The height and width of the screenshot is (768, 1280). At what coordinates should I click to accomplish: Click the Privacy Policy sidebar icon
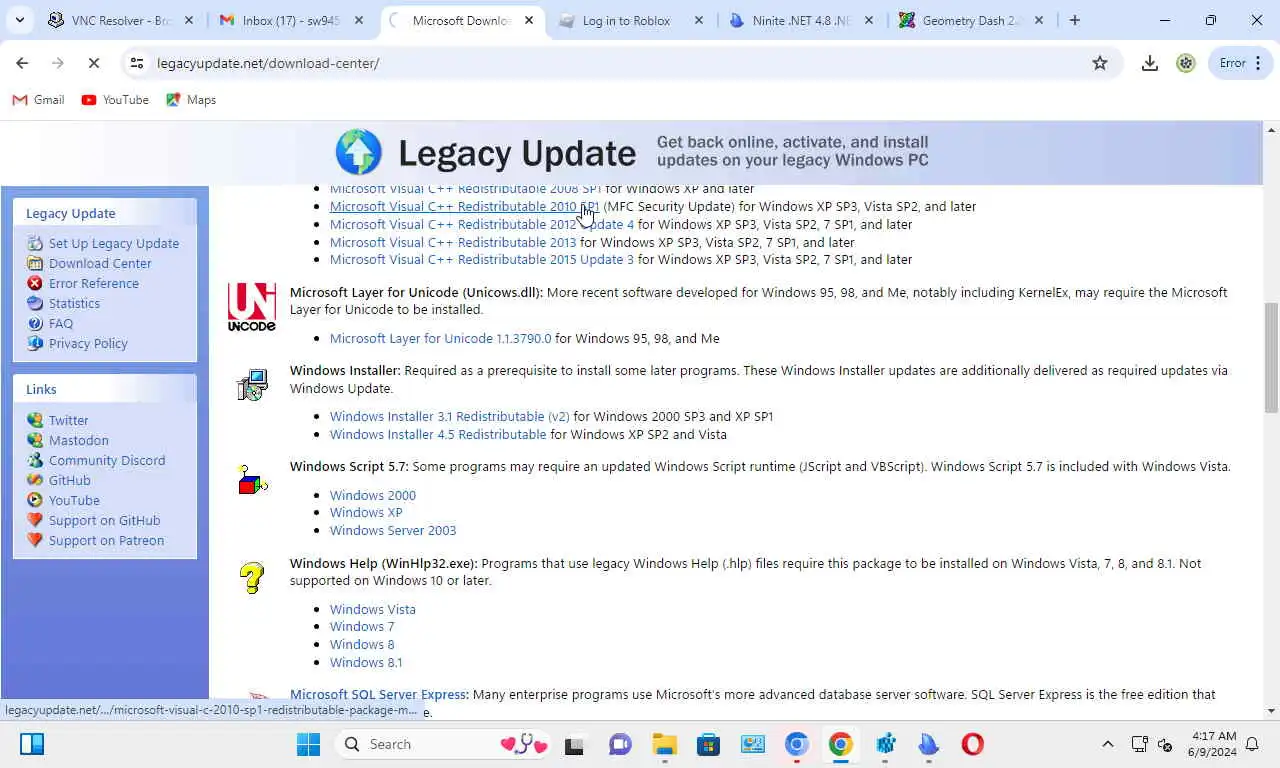tap(35, 343)
